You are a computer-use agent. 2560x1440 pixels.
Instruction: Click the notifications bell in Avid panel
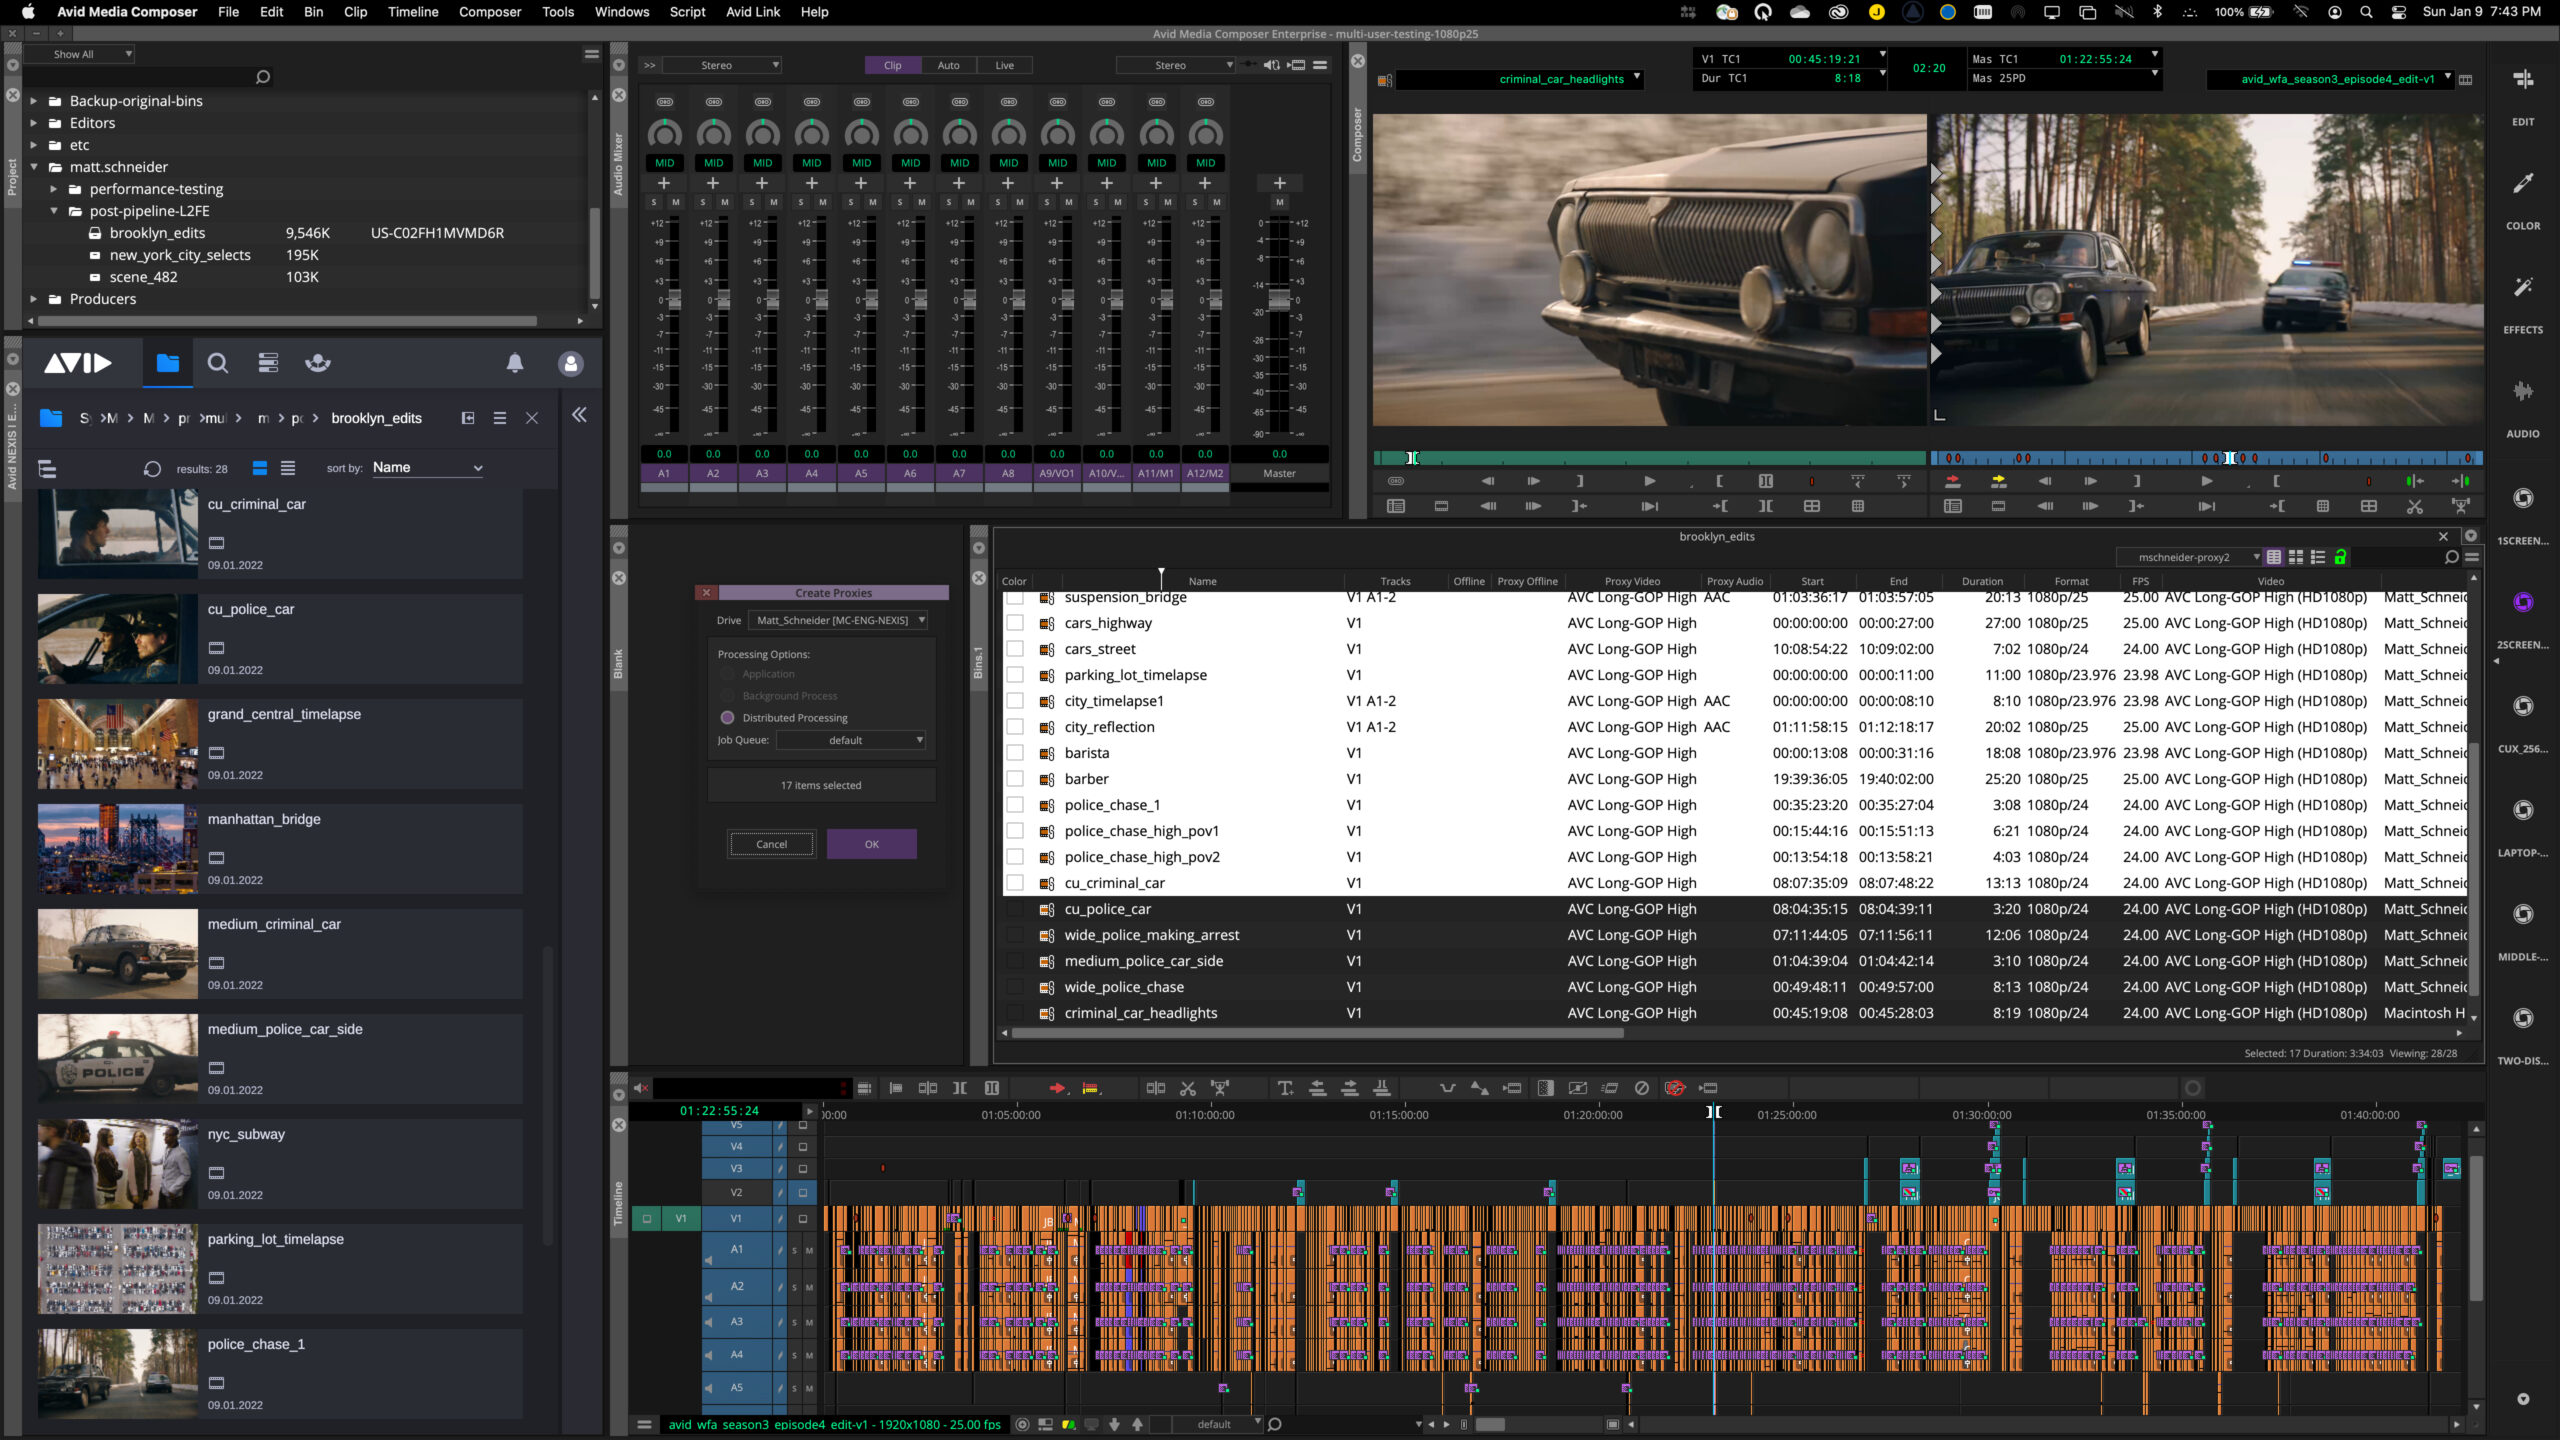coord(514,363)
